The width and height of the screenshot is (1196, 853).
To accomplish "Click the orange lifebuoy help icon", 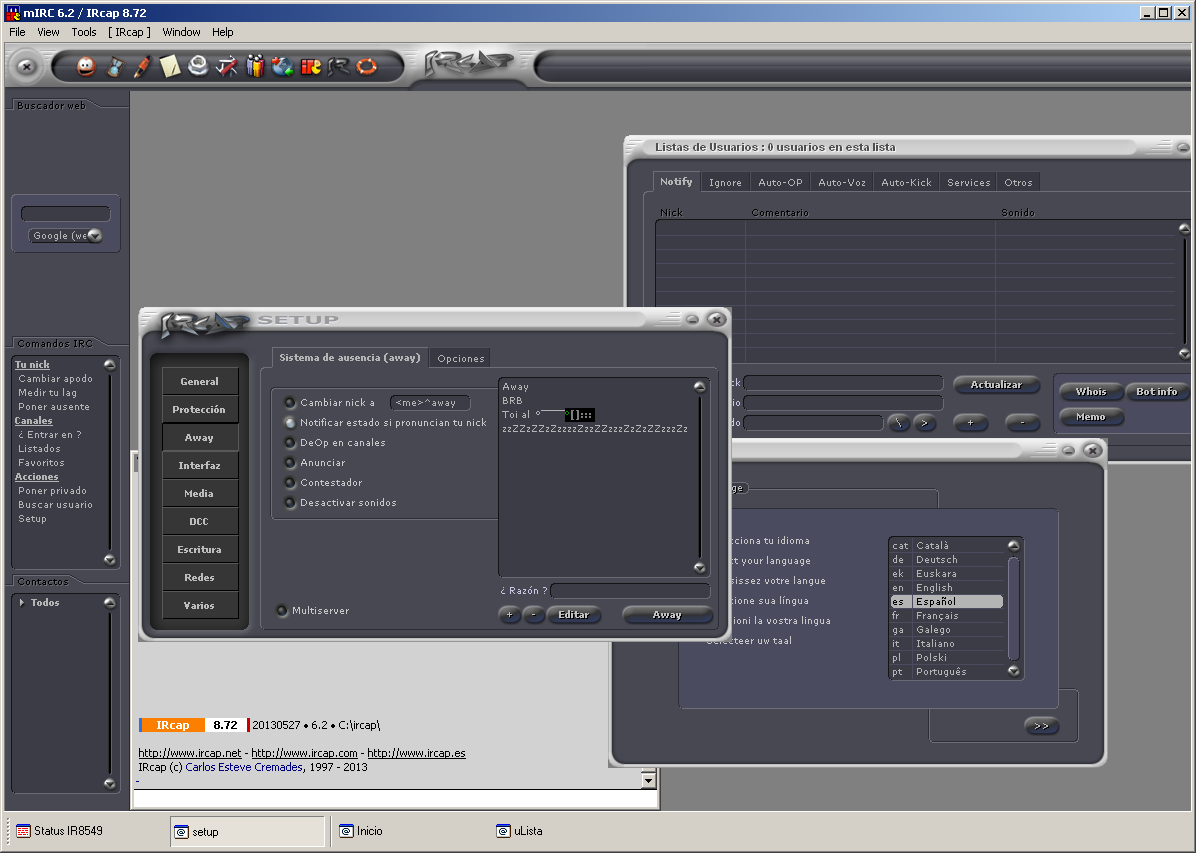I will click(367, 67).
